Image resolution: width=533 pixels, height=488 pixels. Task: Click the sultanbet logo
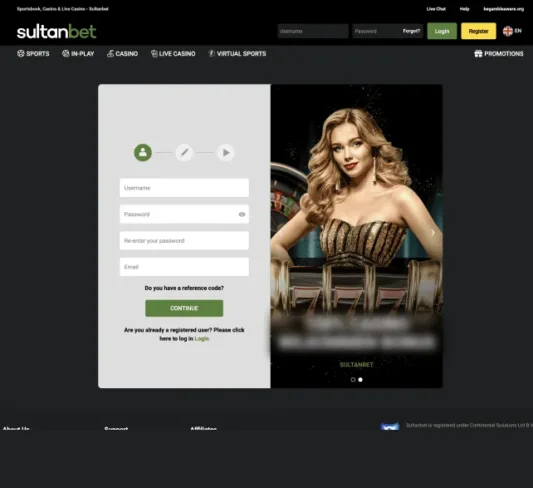[56, 31]
